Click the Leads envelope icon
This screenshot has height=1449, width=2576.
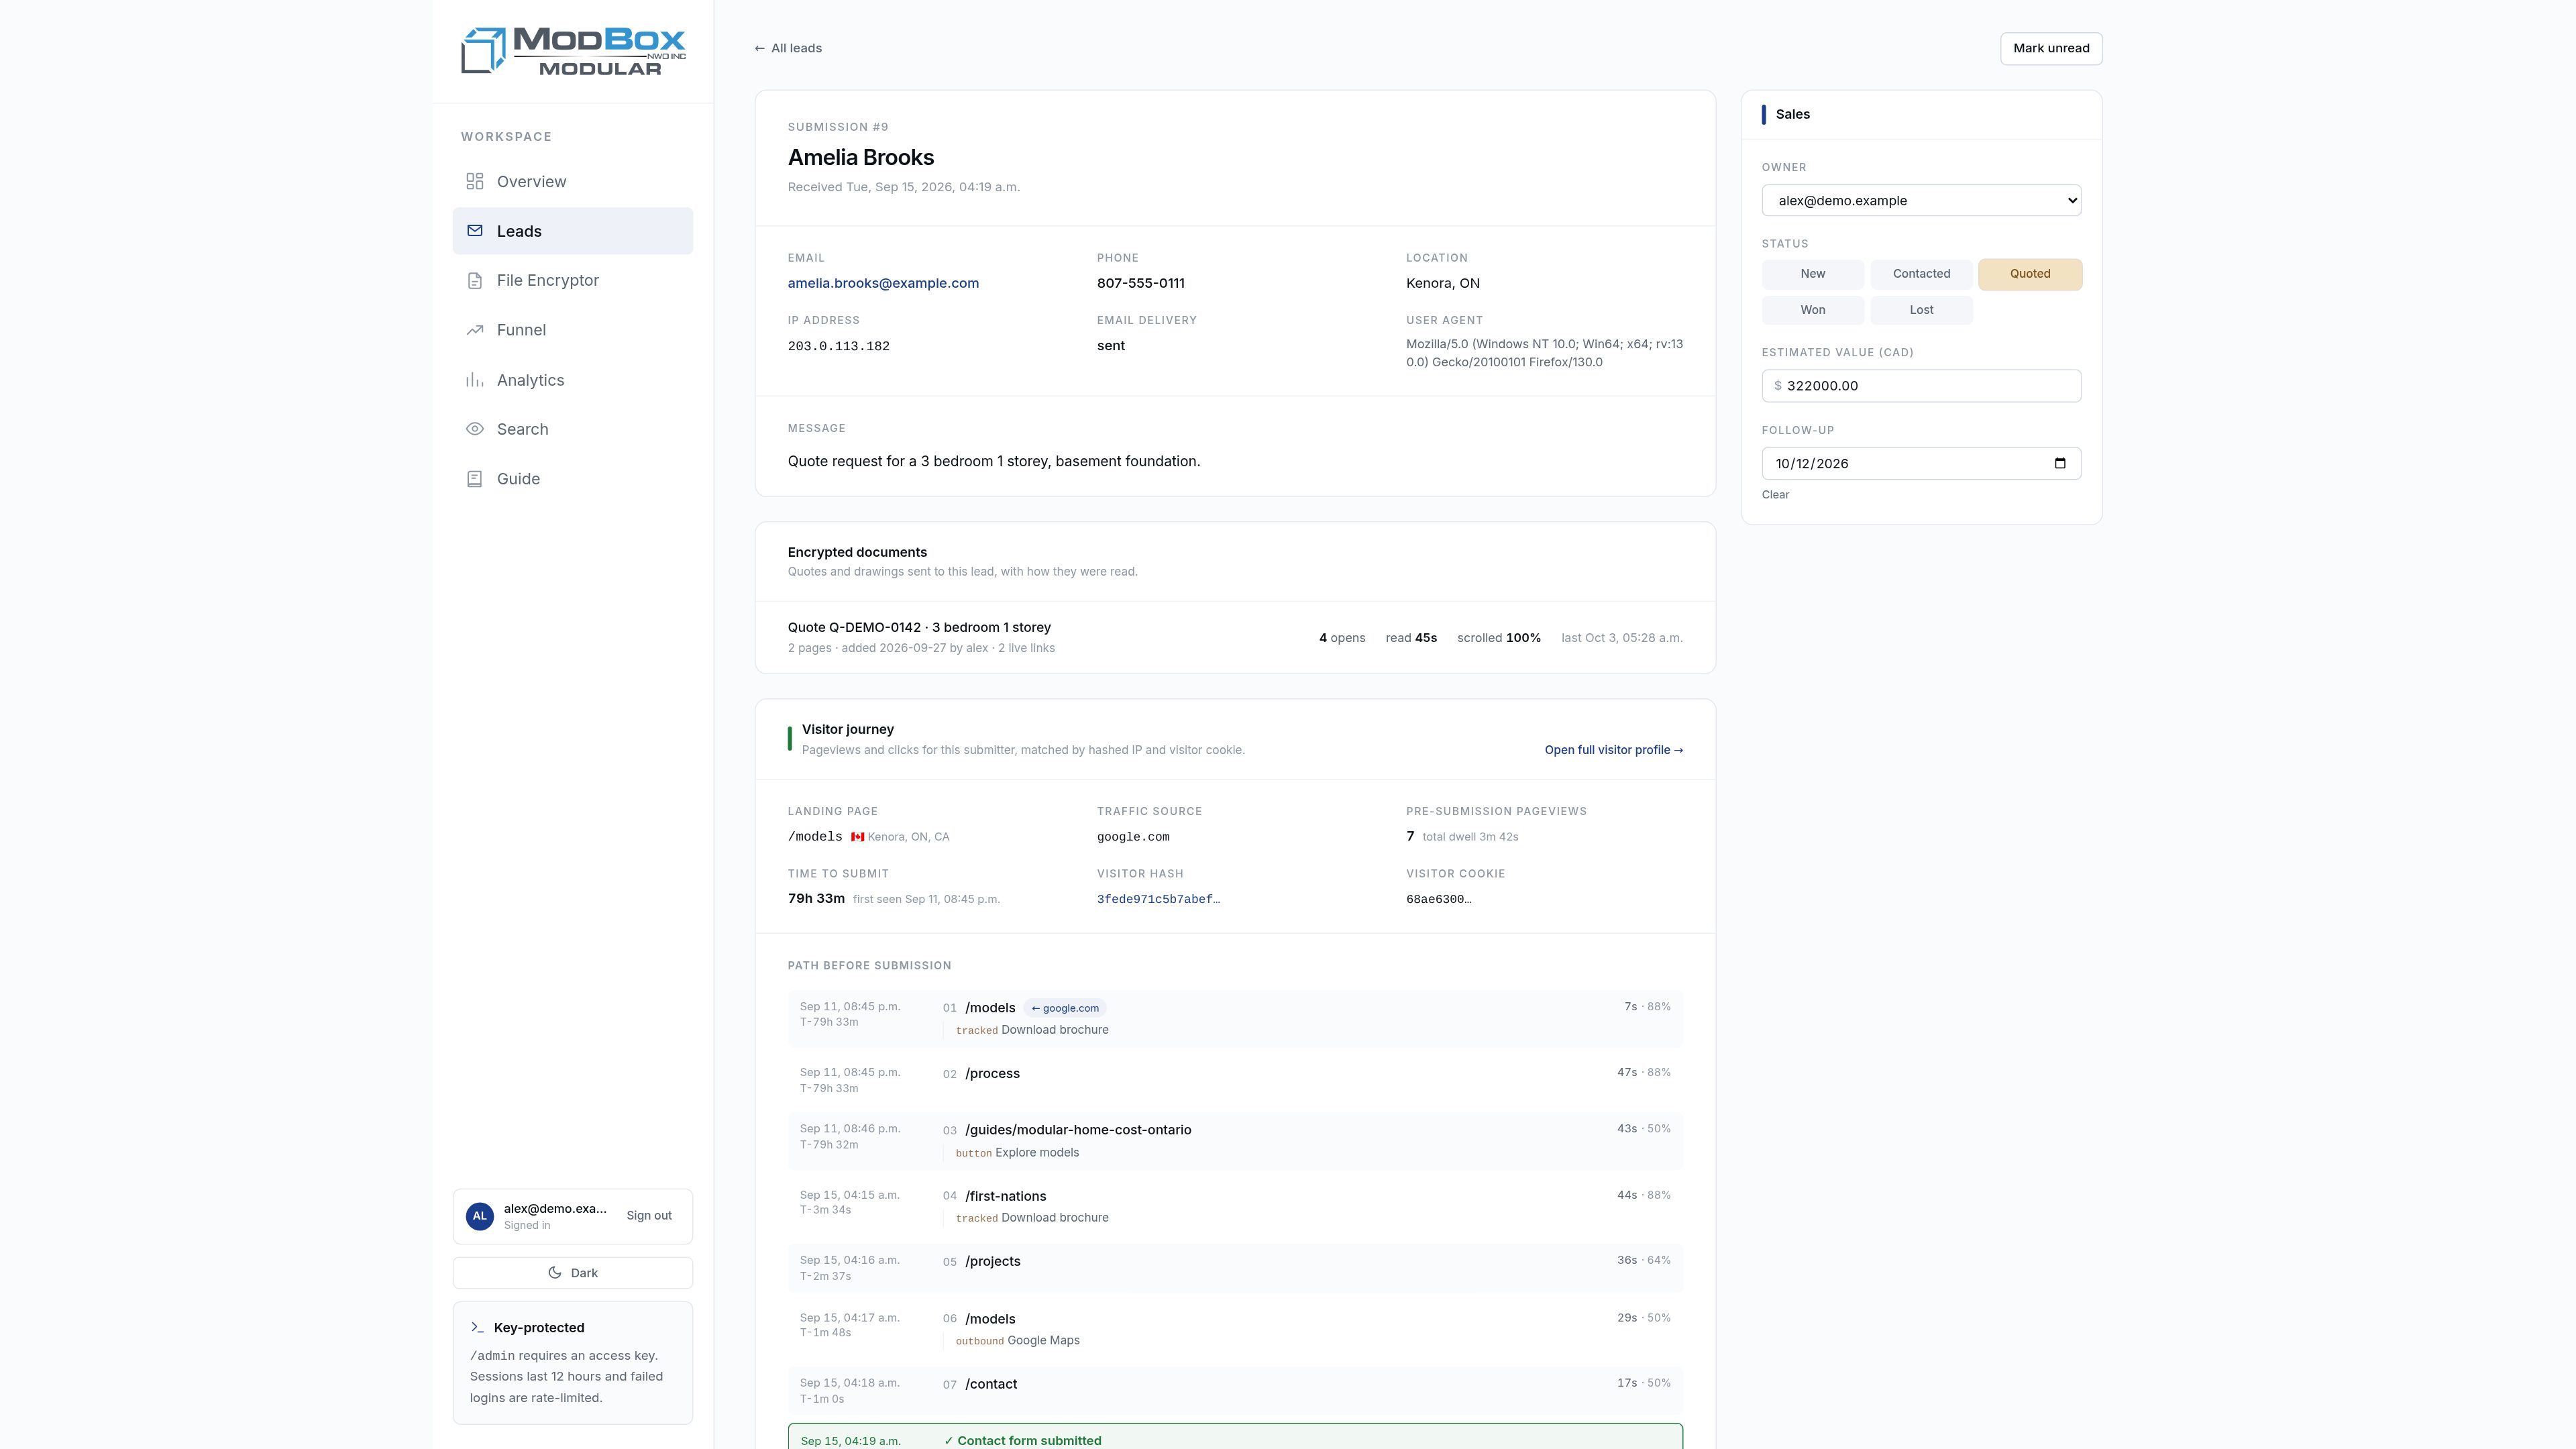tap(475, 231)
